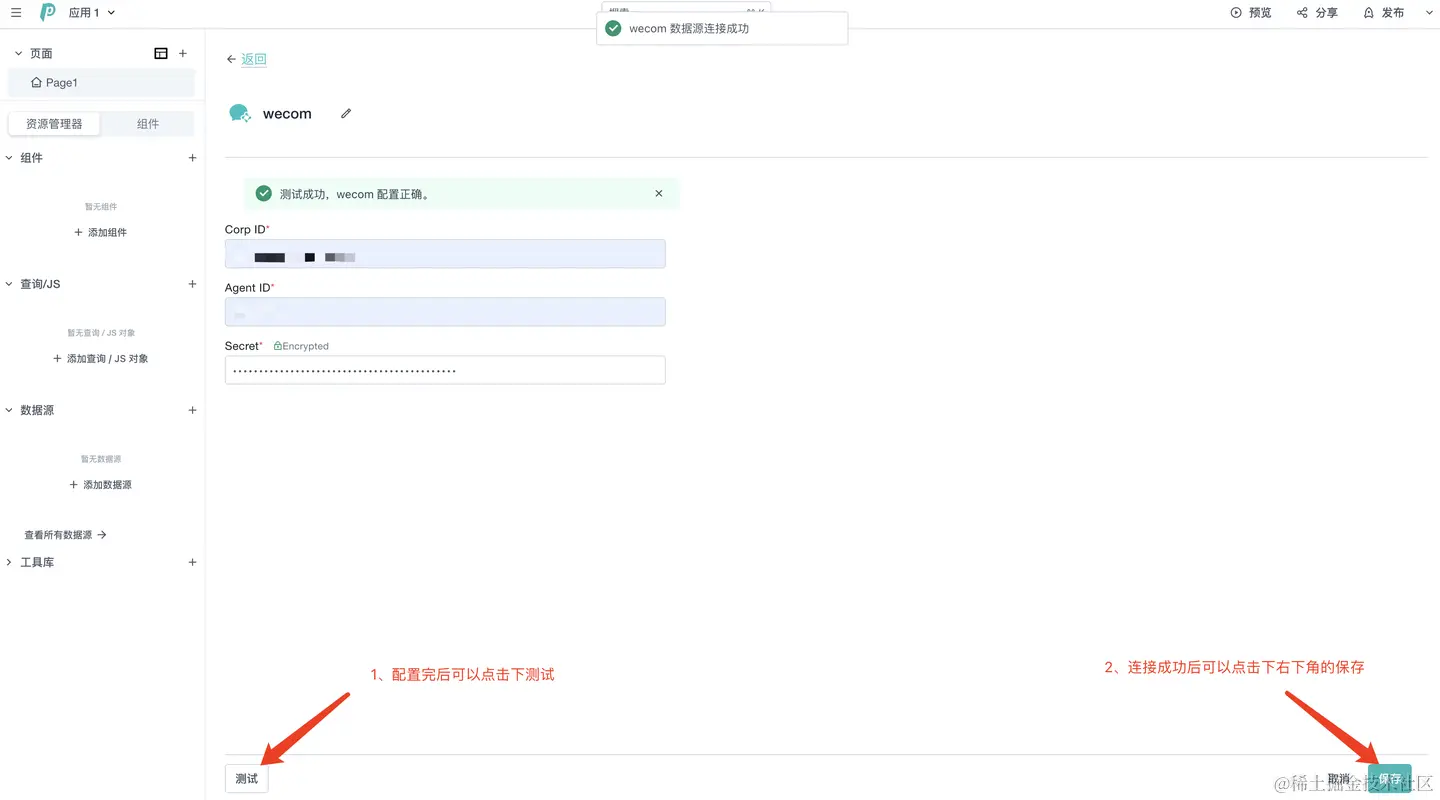Click plus icon in 组件 section header
This screenshot has width=1440, height=800.
(x=192, y=158)
